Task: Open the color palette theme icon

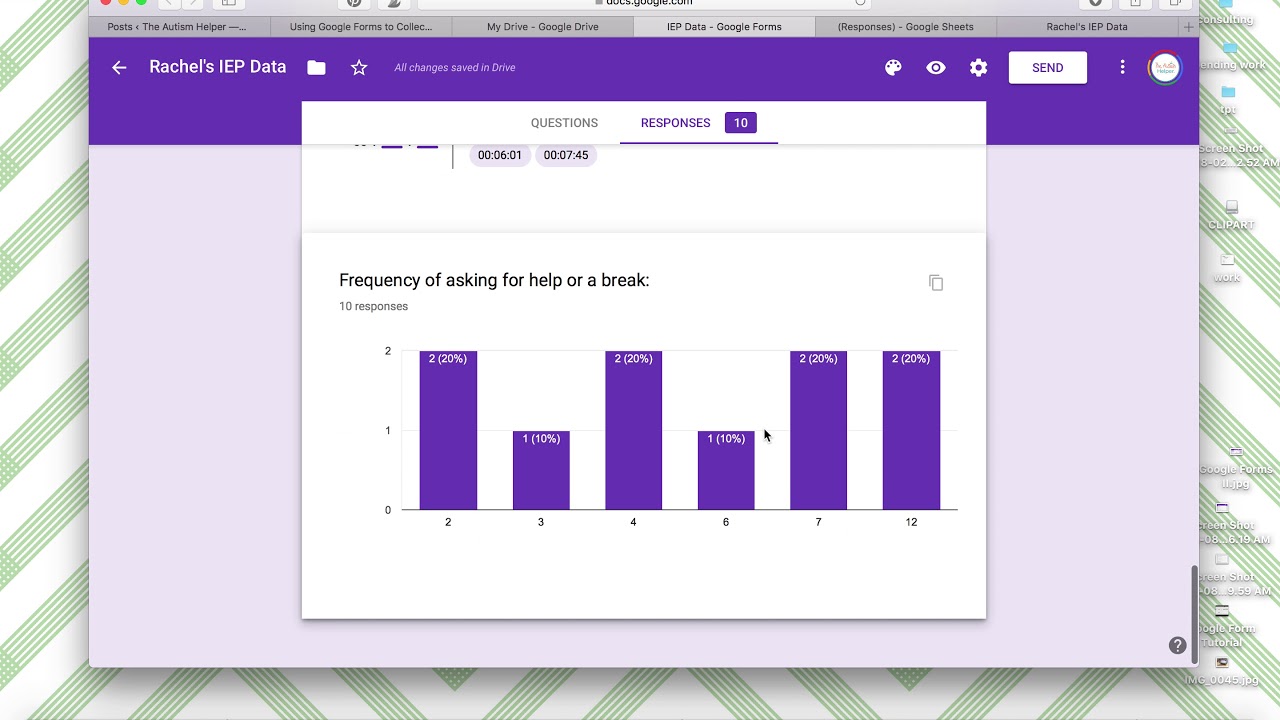Action: click(893, 67)
